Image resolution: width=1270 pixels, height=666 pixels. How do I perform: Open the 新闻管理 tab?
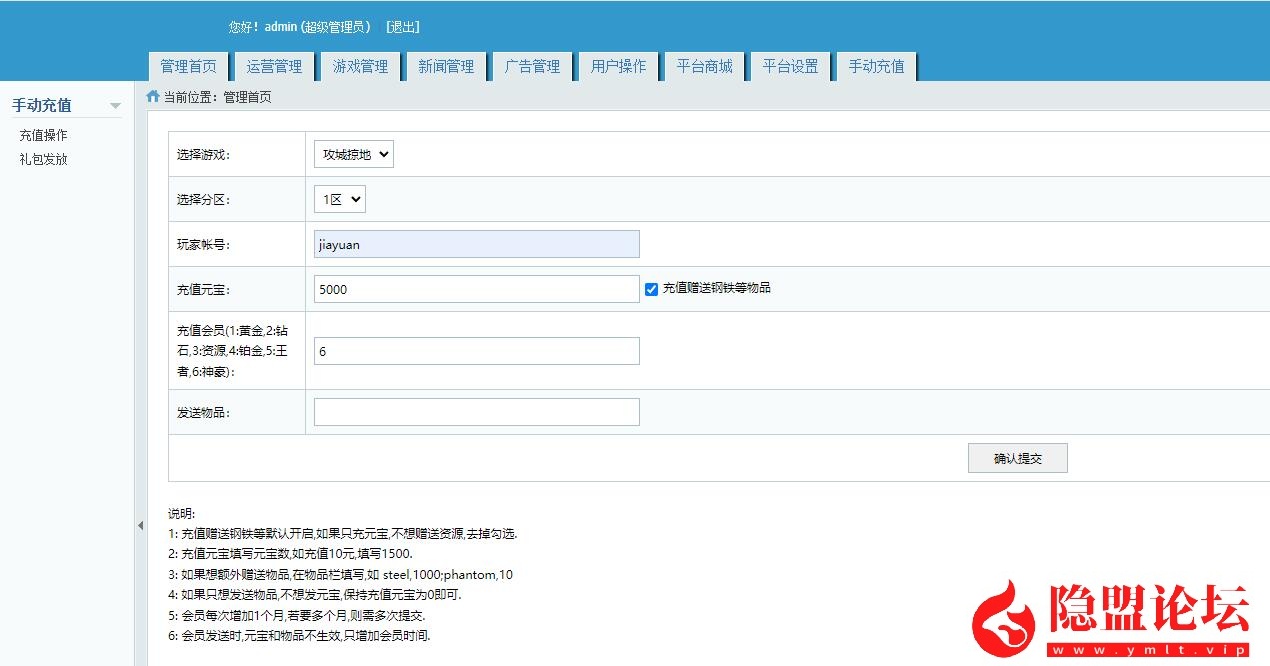pyautogui.click(x=446, y=66)
